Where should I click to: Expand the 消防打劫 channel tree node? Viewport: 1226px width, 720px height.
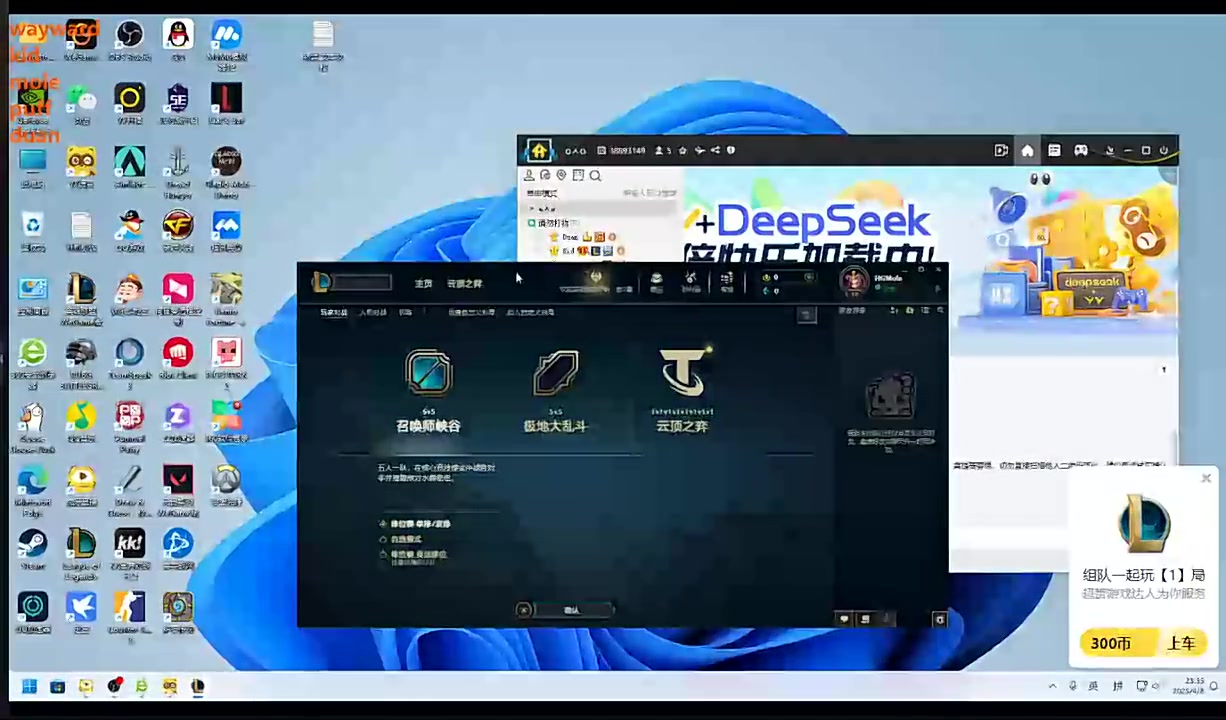pos(532,223)
